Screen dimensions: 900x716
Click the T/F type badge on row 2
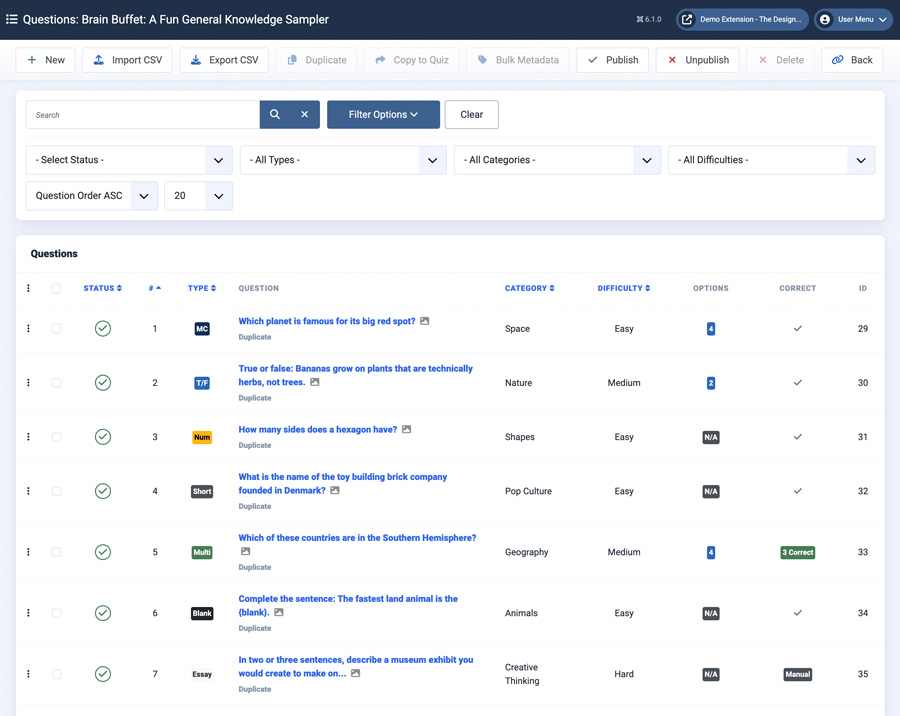[202, 383]
